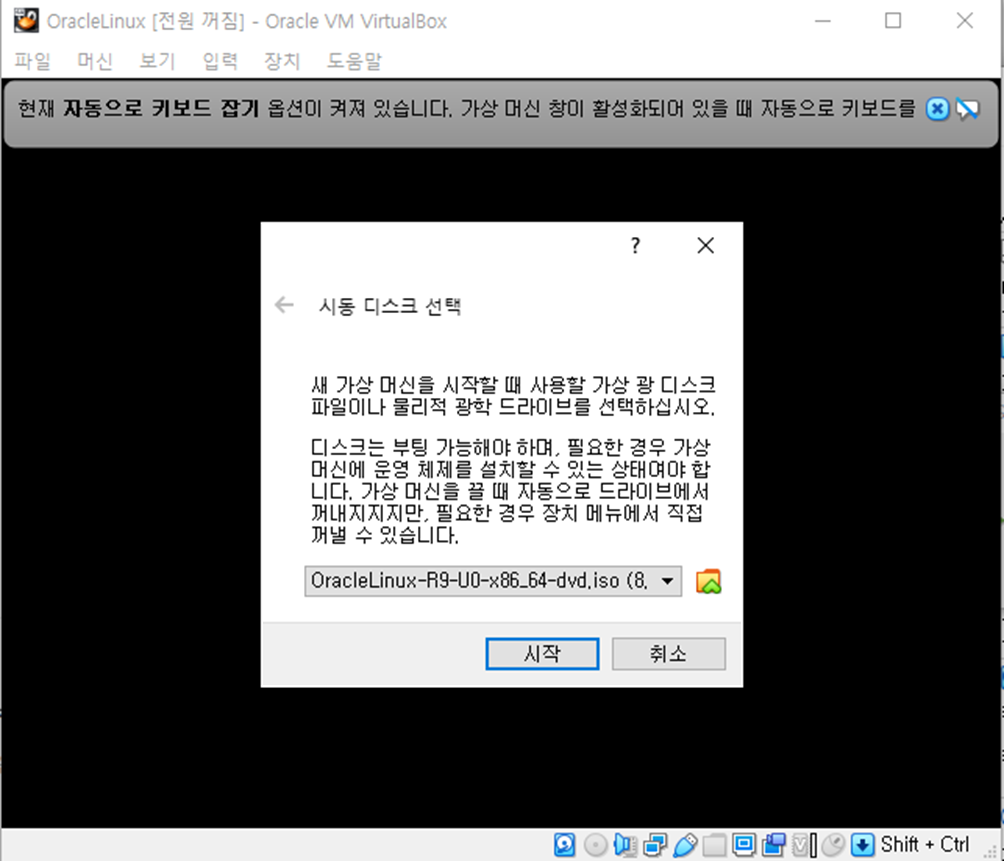Open the 도움말 menu
The image size is (1004, 861).
click(355, 61)
